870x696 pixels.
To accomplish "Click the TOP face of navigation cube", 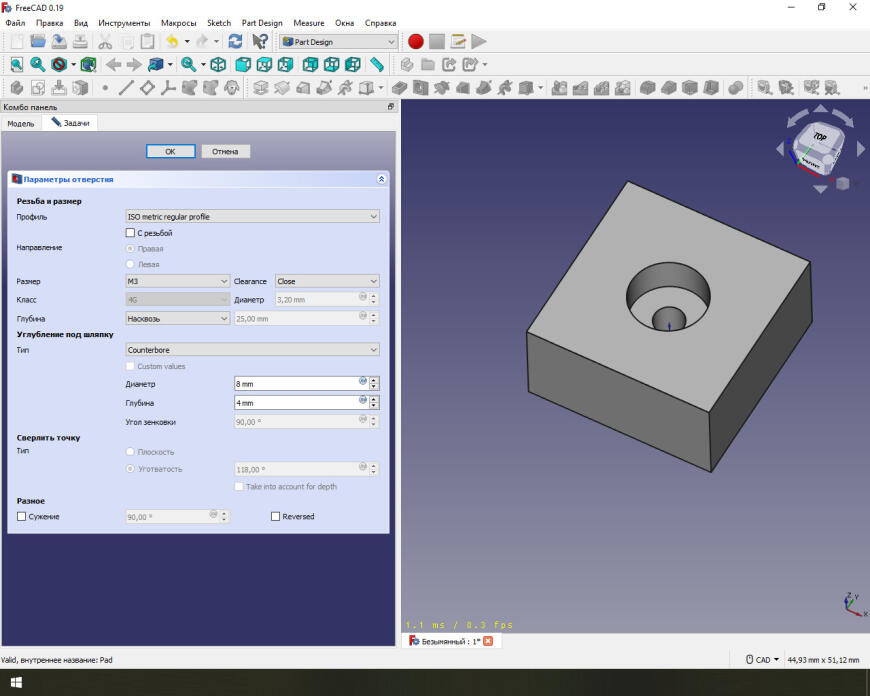I will coord(820,137).
